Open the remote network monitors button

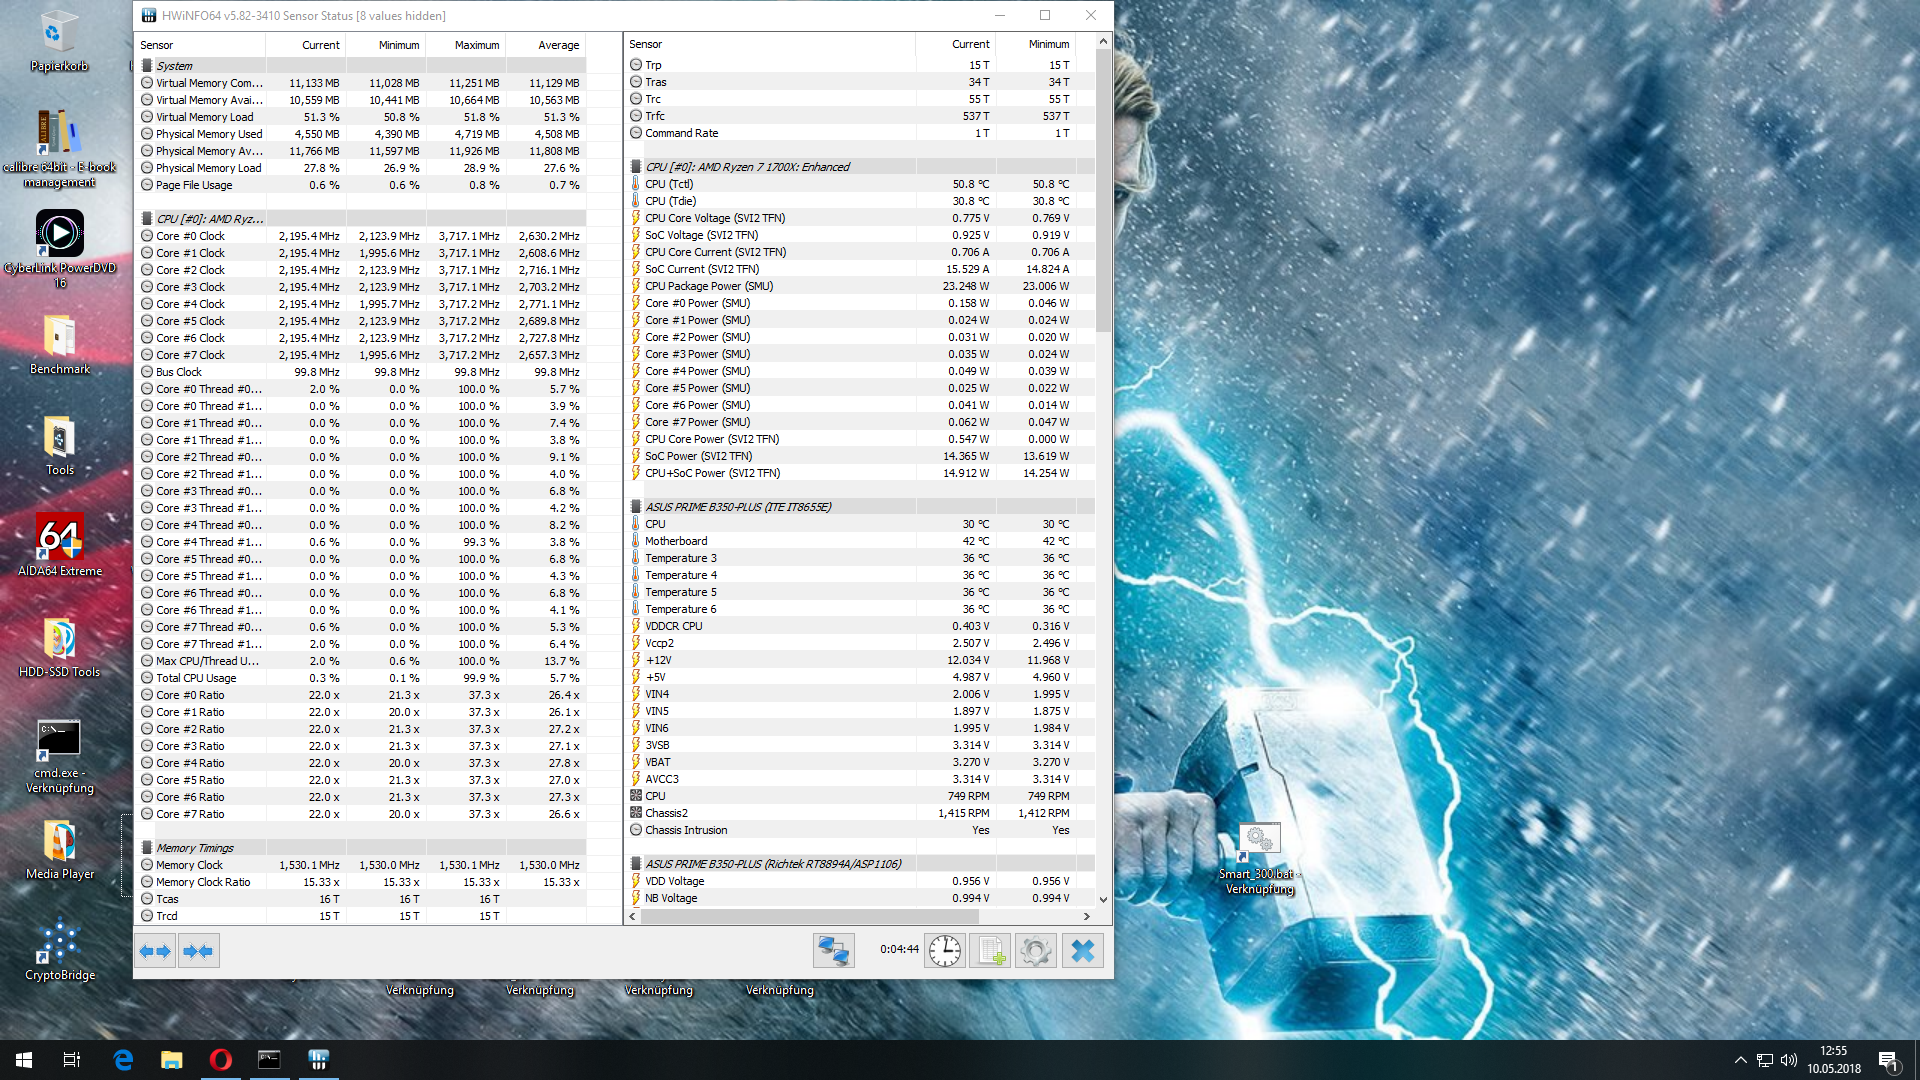pyautogui.click(x=833, y=950)
